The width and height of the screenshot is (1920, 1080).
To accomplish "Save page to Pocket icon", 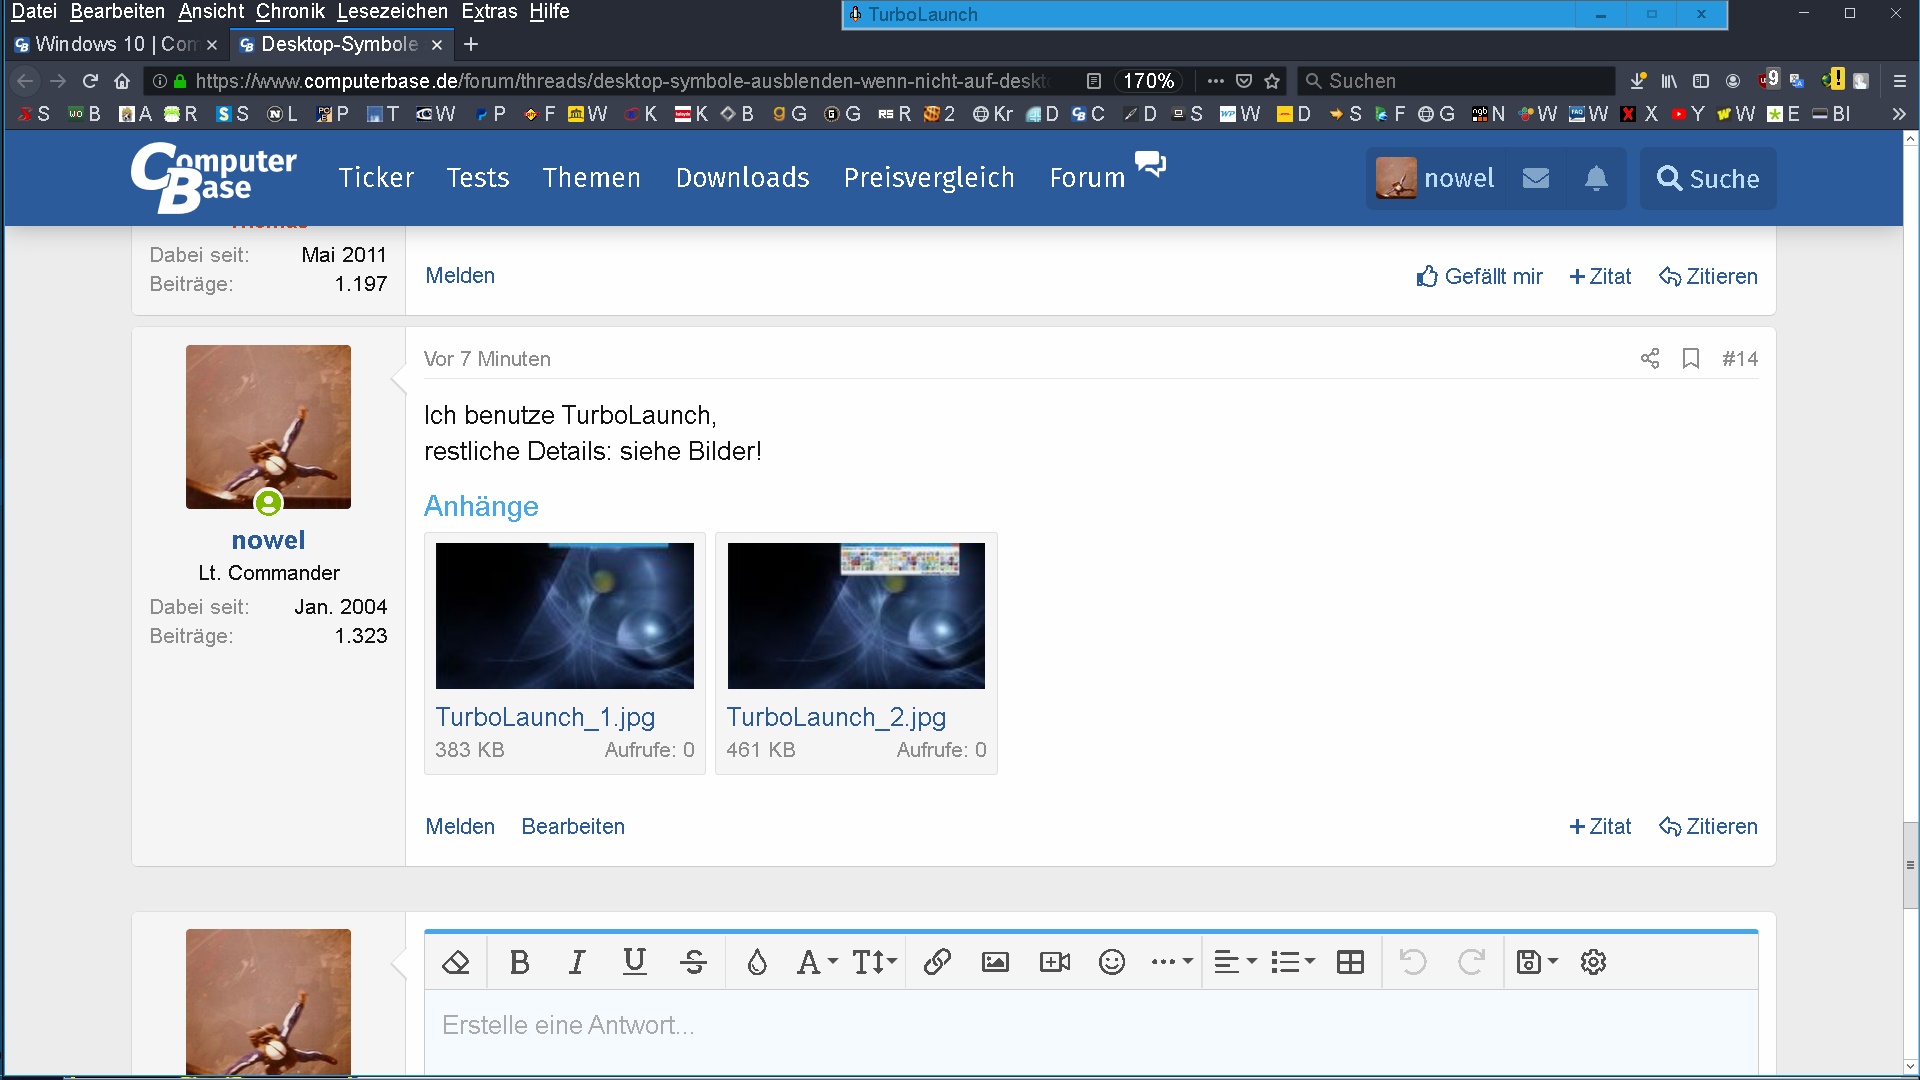I will (1244, 81).
